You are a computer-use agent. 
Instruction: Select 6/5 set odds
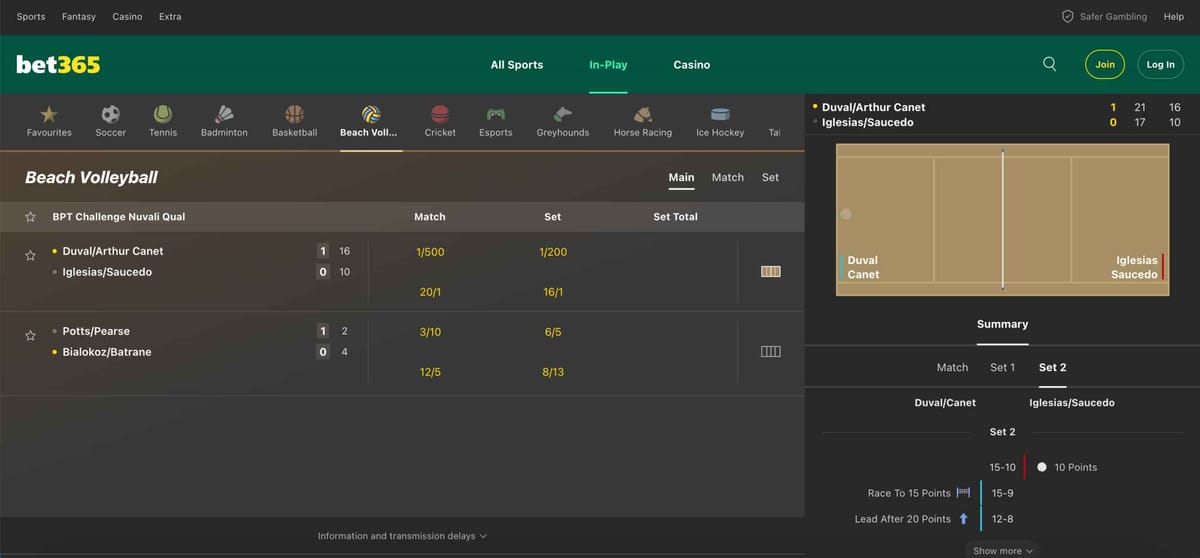click(x=553, y=332)
